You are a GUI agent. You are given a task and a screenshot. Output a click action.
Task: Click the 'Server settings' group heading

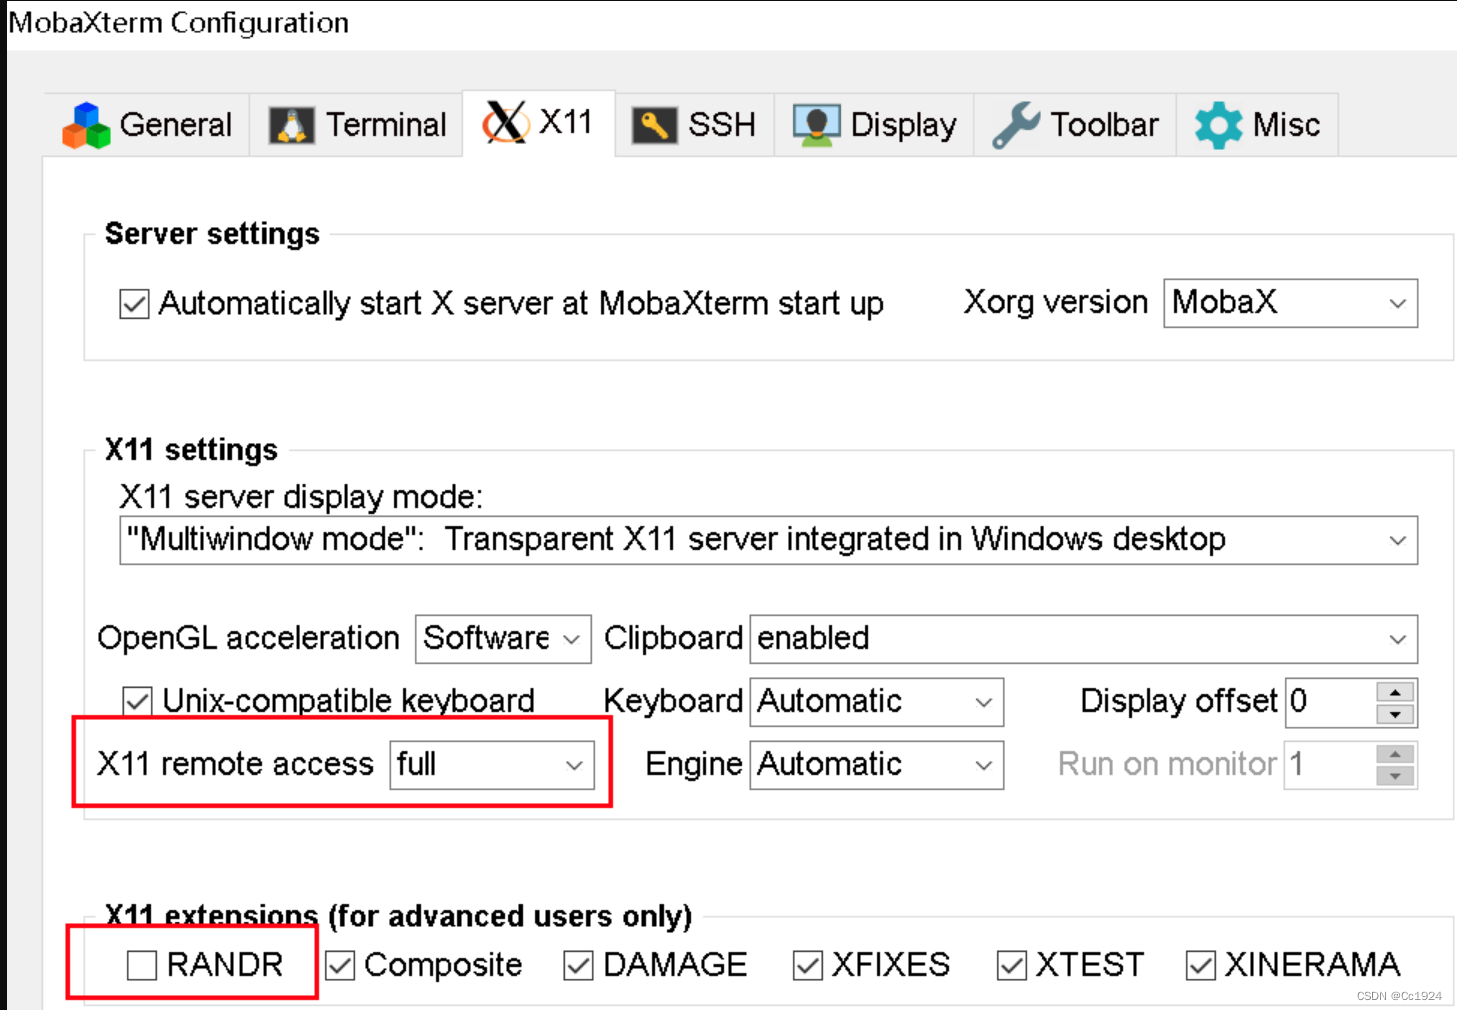[212, 234]
